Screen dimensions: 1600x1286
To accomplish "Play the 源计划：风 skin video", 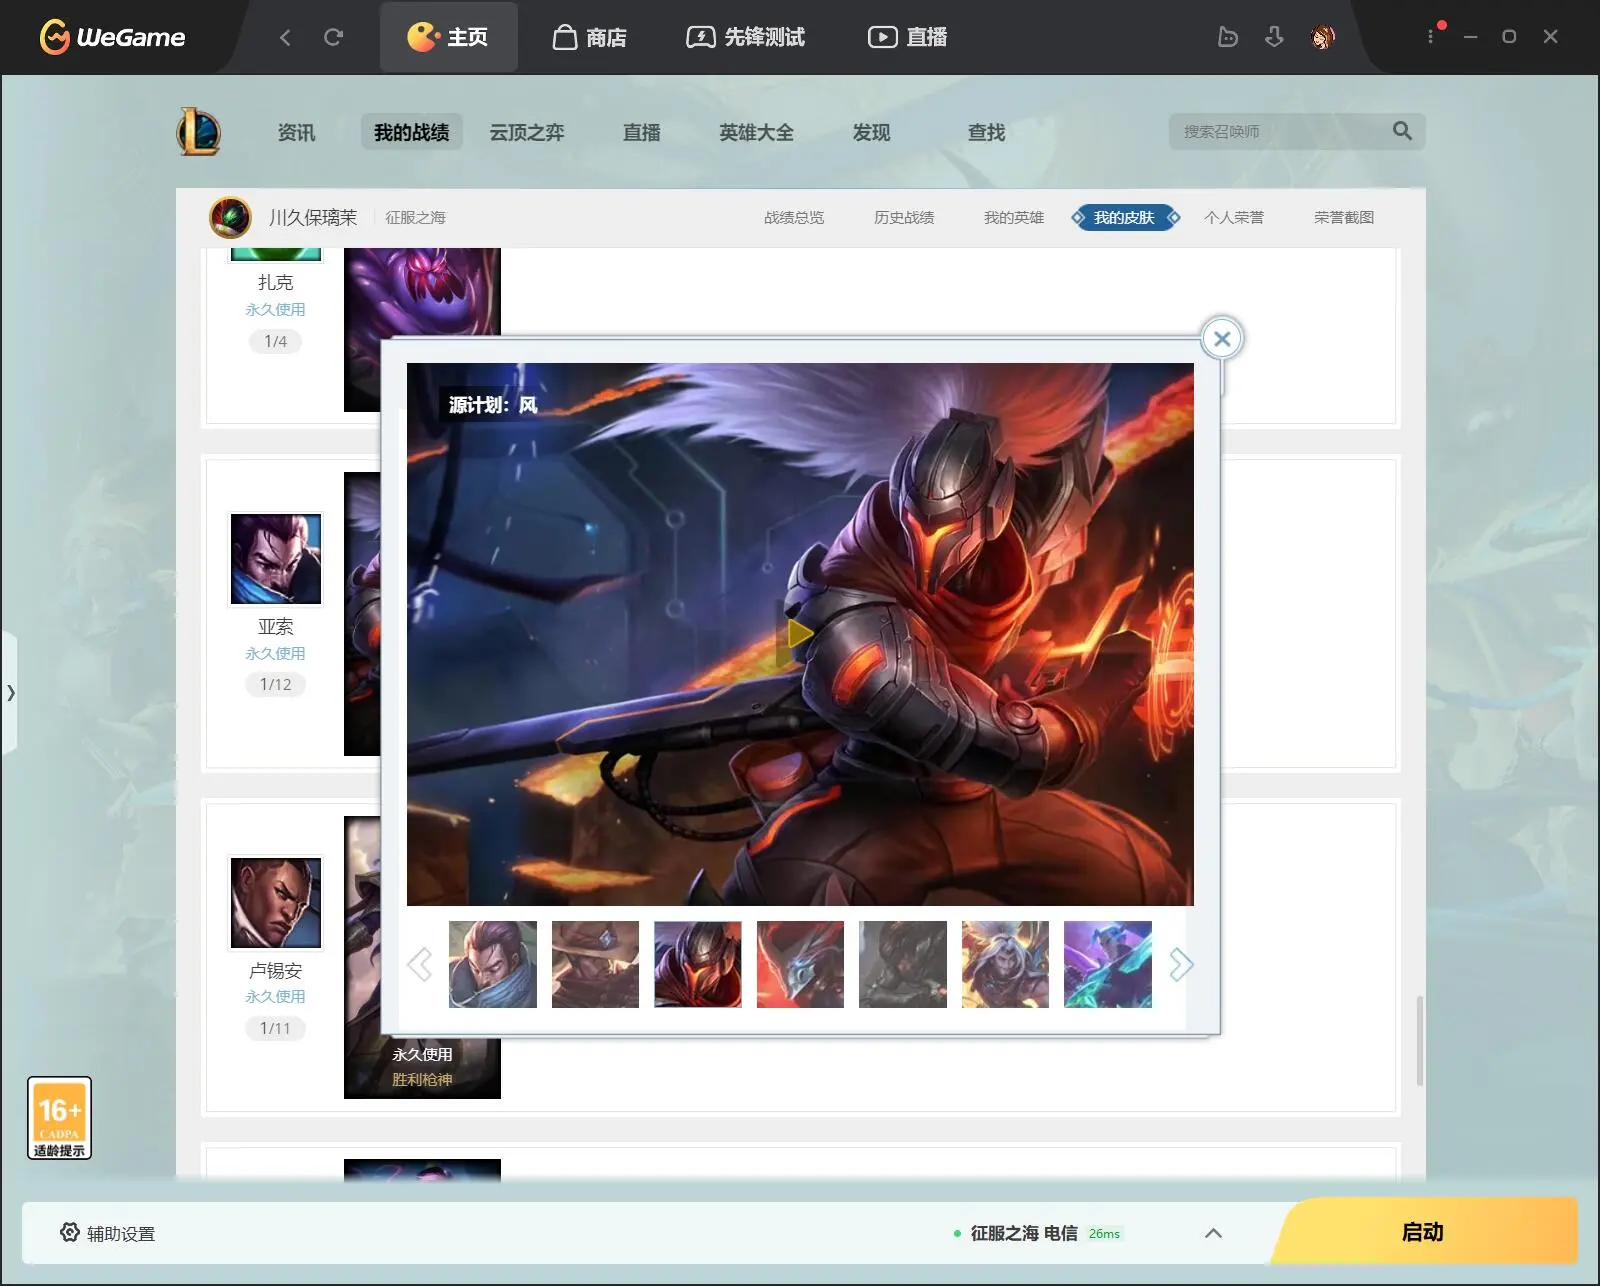I will pyautogui.click(x=799, y=634).
